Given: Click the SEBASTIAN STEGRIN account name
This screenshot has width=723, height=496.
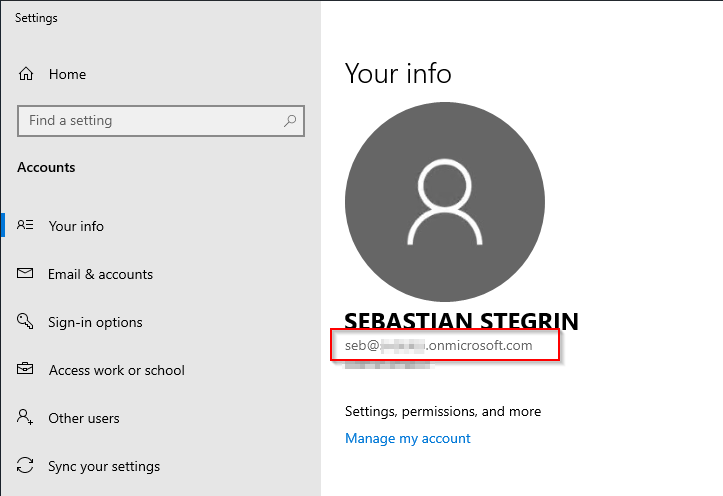Looking at the screenshot, I should pyautogui.click(x=461, y=320).
